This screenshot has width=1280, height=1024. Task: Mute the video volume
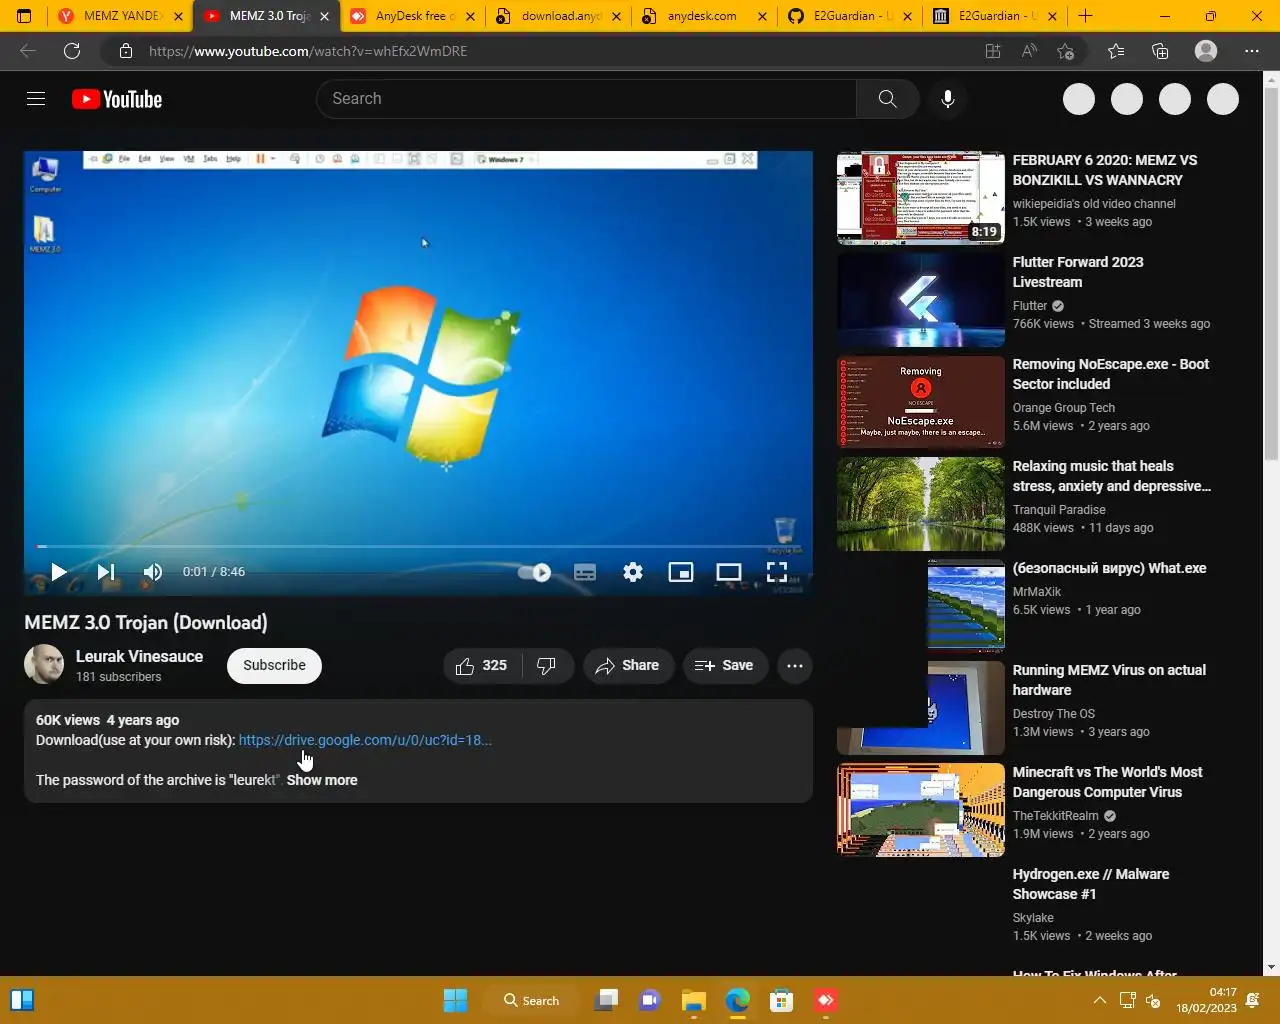coord(153,572)
